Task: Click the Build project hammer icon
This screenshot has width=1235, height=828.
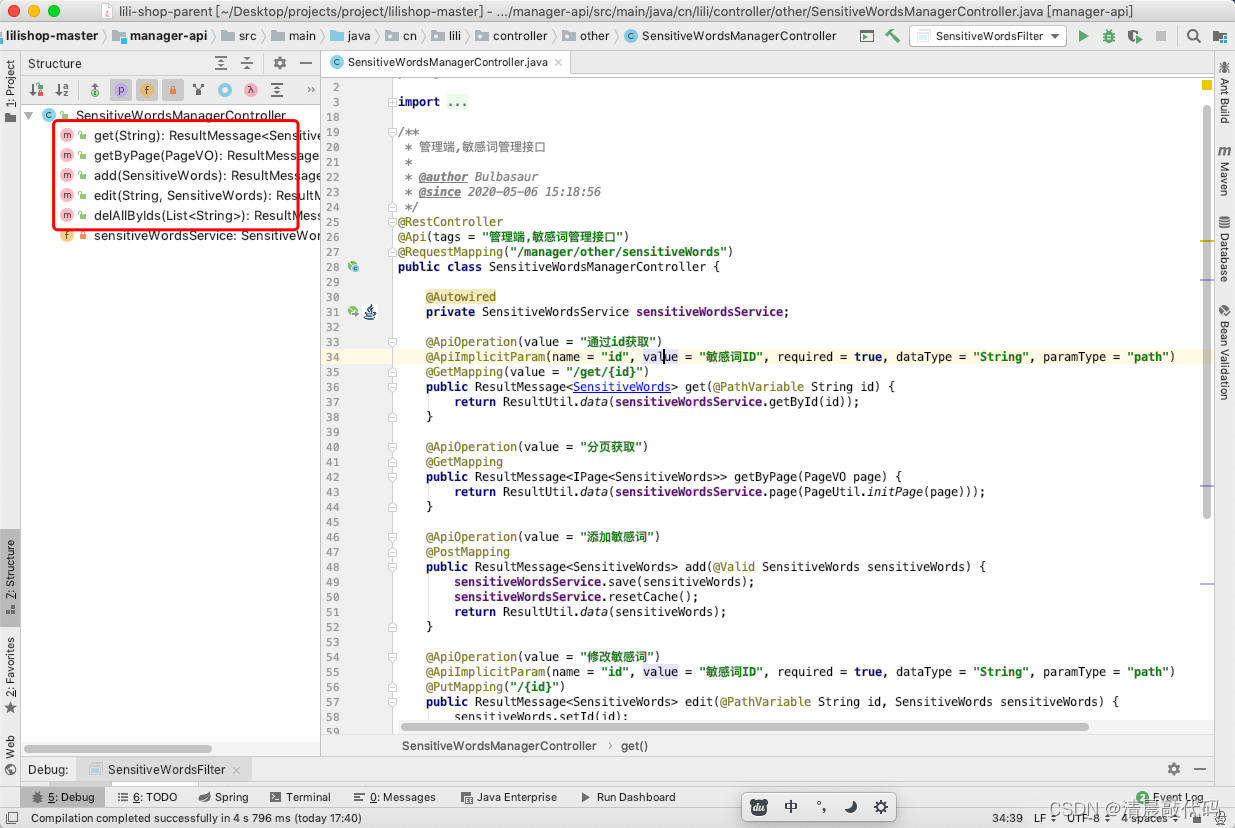Action: coord(892,36)
